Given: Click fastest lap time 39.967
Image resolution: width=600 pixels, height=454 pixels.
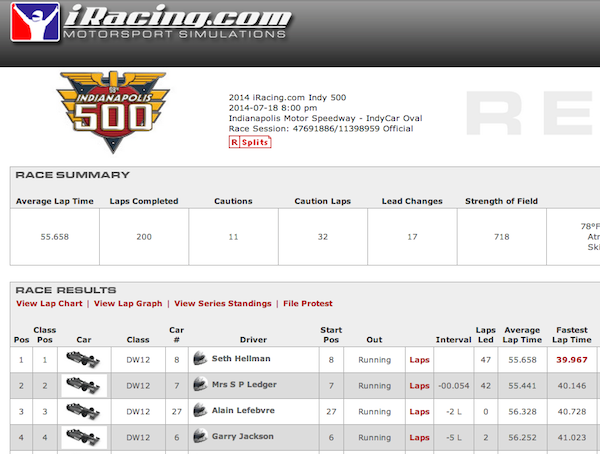Looking at the screenshot, I should [572, 360].
